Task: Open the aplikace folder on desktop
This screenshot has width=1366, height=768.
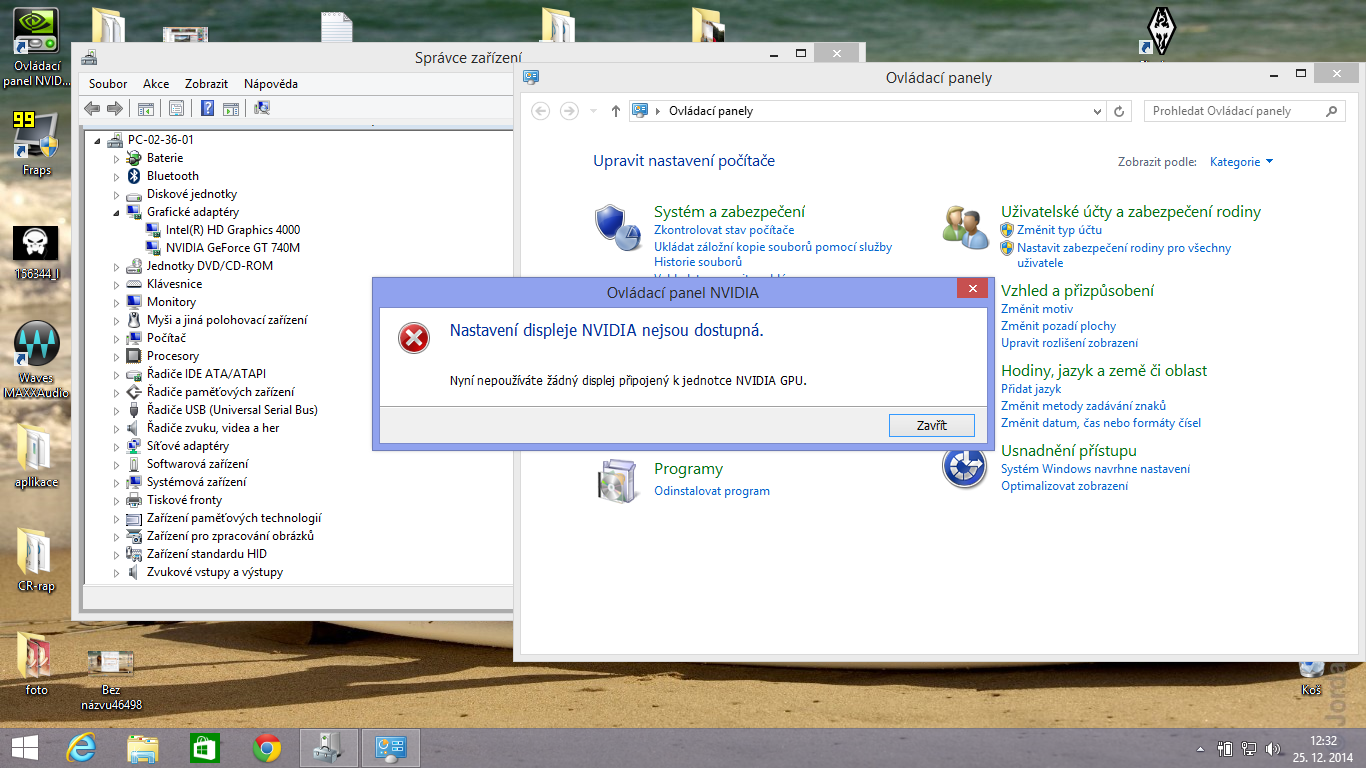Action: point(36,457)
